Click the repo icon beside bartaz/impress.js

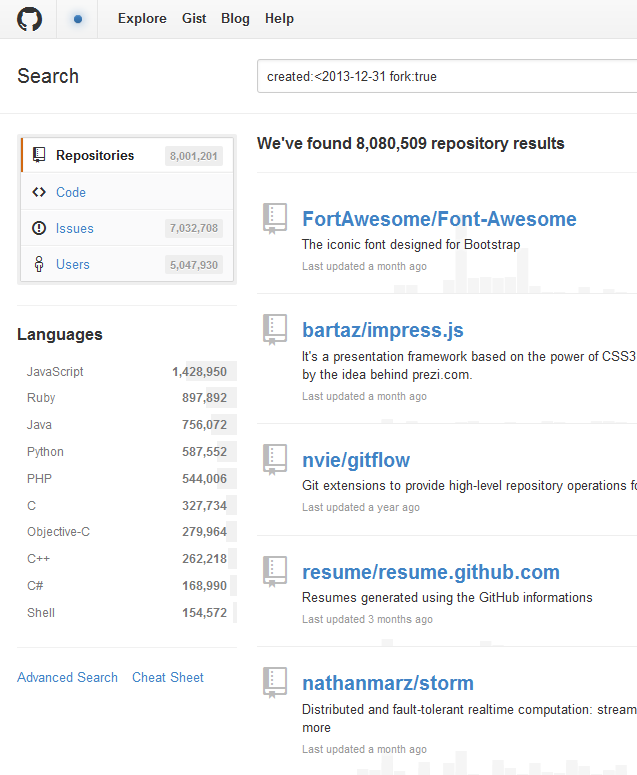[x=274, y=330]
